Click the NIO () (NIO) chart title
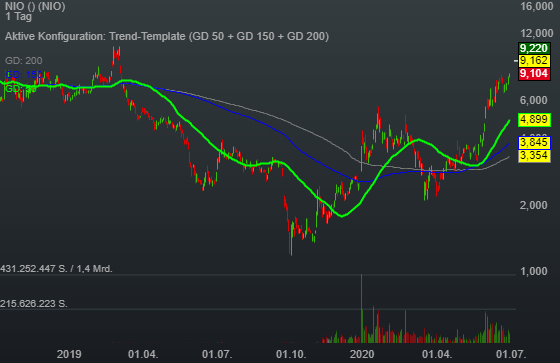560x363 pixels. pyautogui.click(x=35, y=6)
